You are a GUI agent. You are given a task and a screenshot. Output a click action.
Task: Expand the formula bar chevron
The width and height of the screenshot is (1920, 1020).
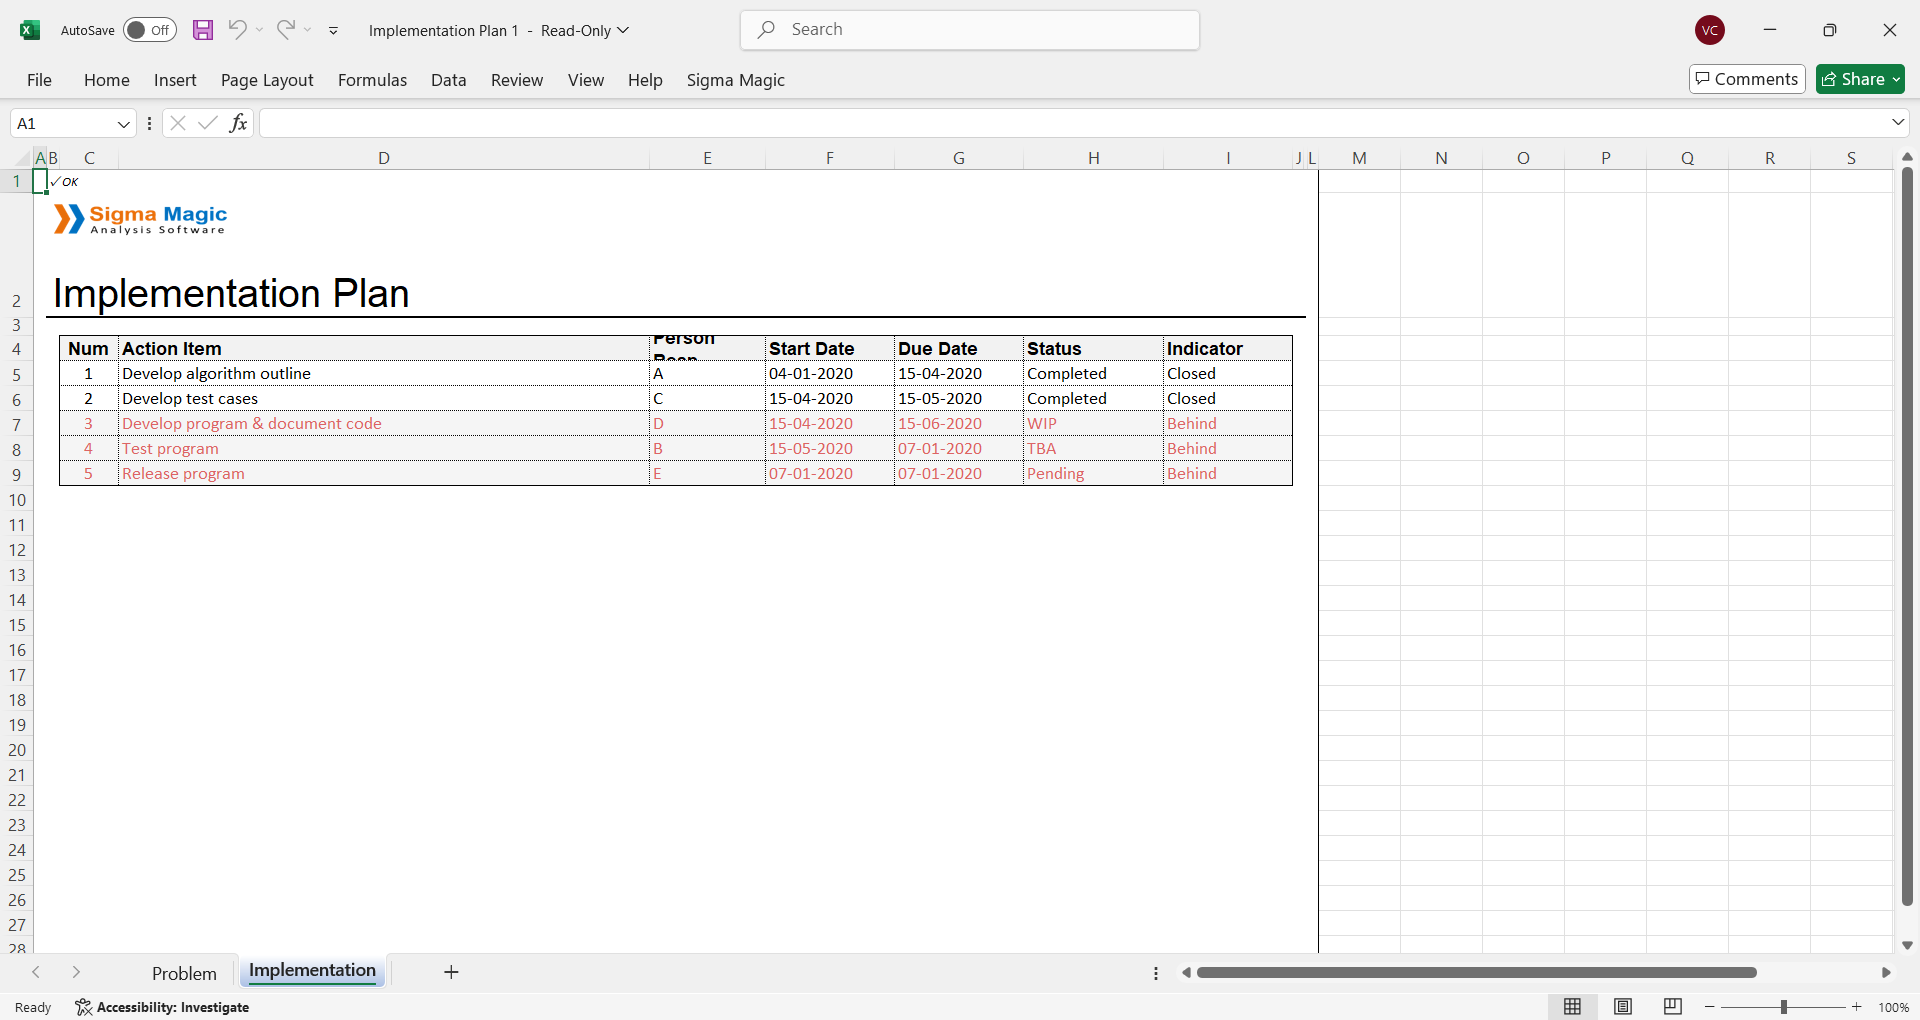1897,123
